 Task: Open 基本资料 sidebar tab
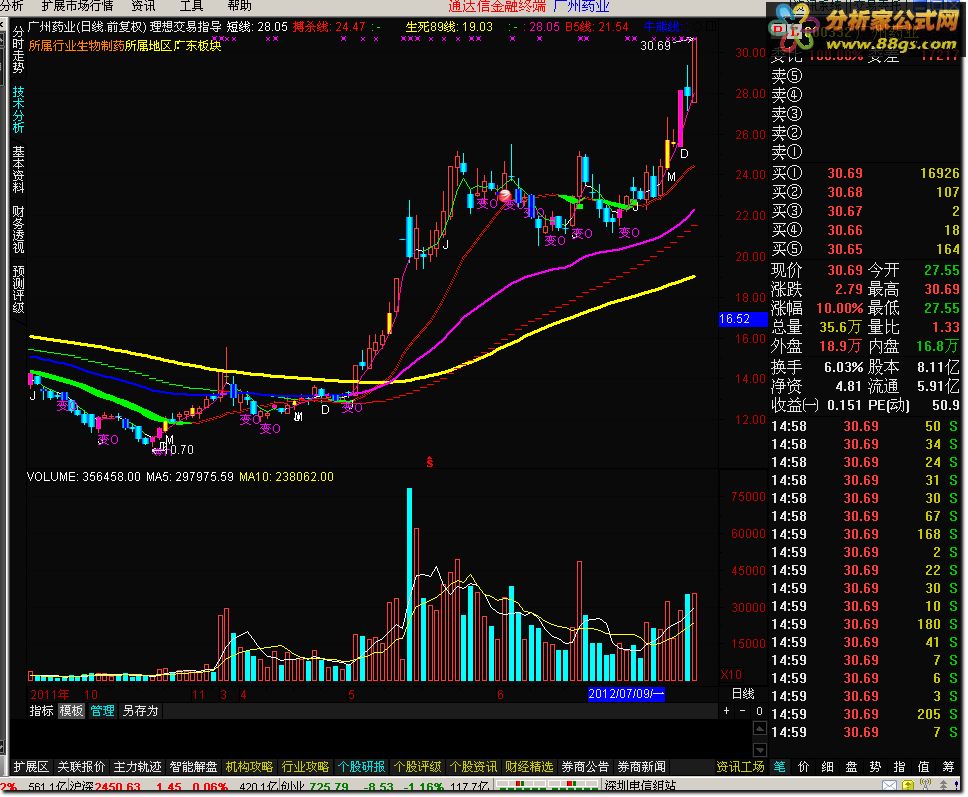pos(19,169)
